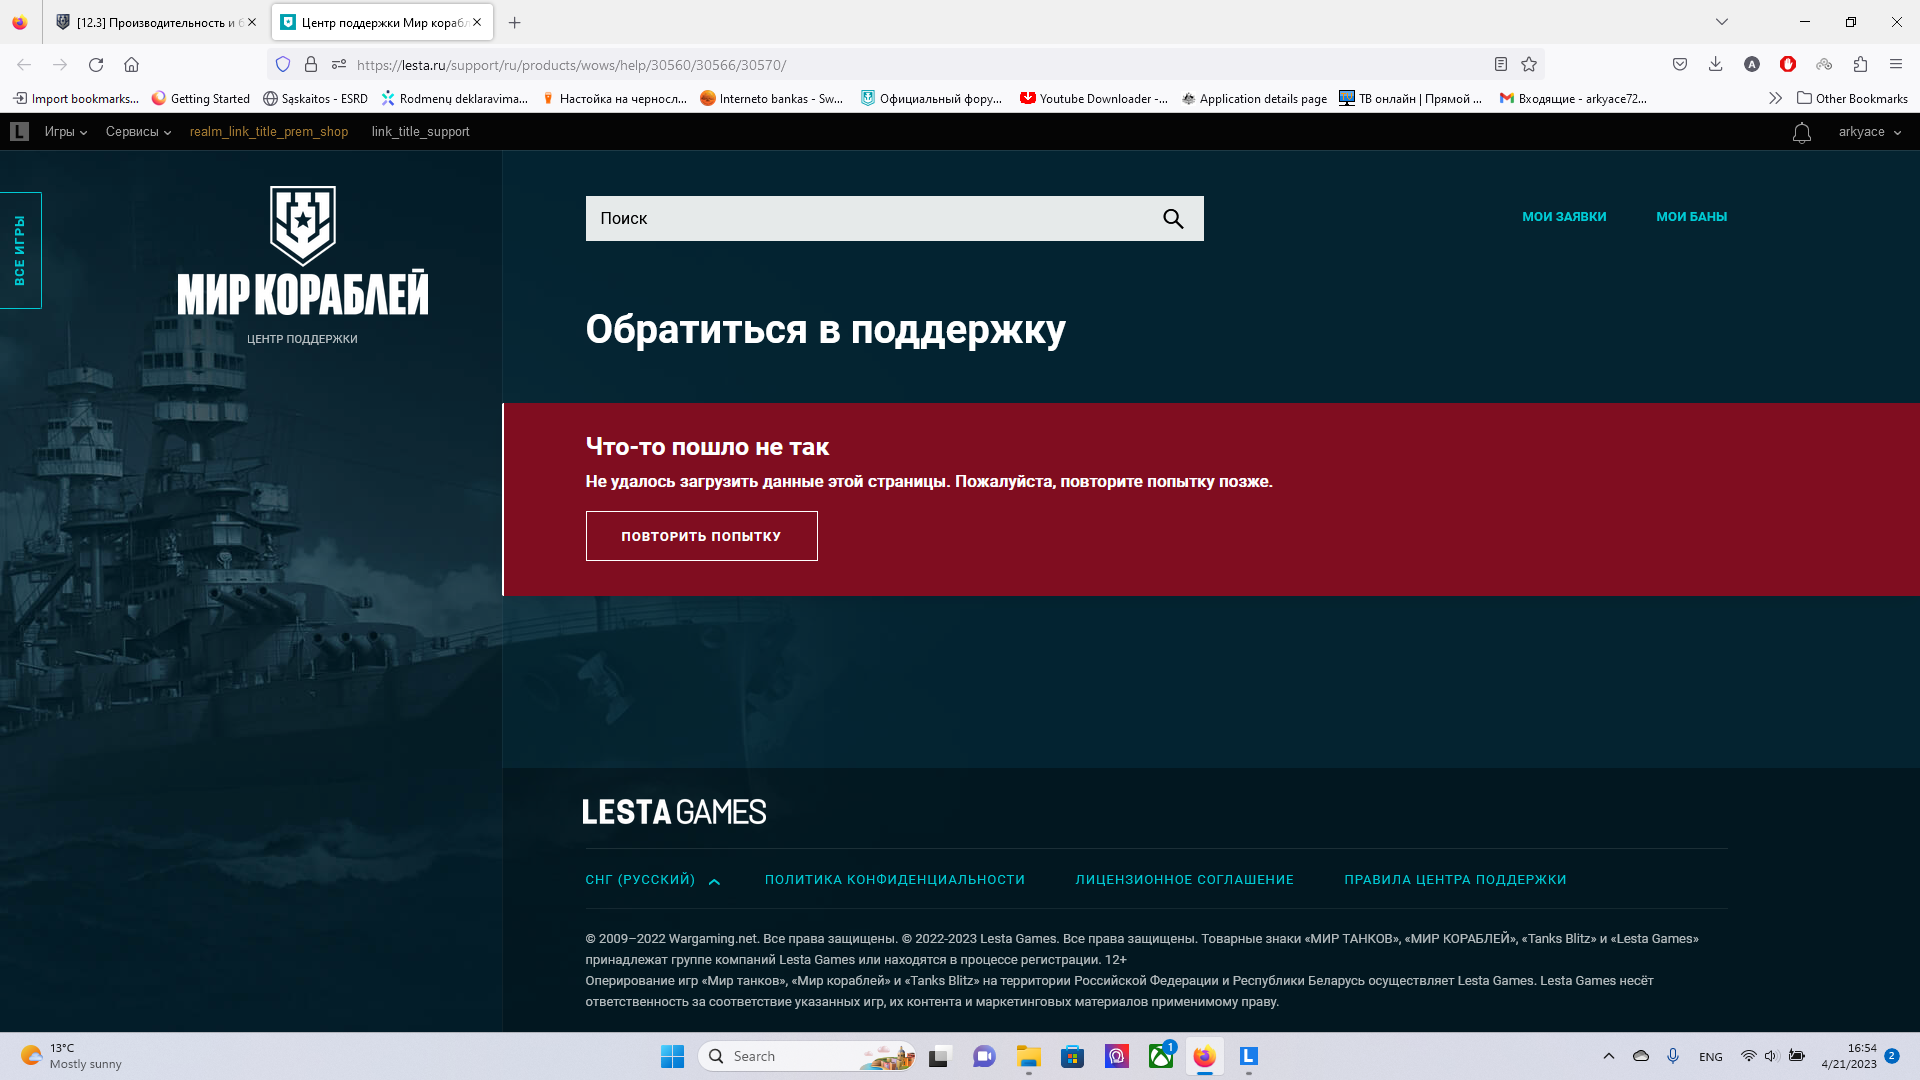
Task: Click the Мир Кораблей emblem logo
Action: [302, 226]
